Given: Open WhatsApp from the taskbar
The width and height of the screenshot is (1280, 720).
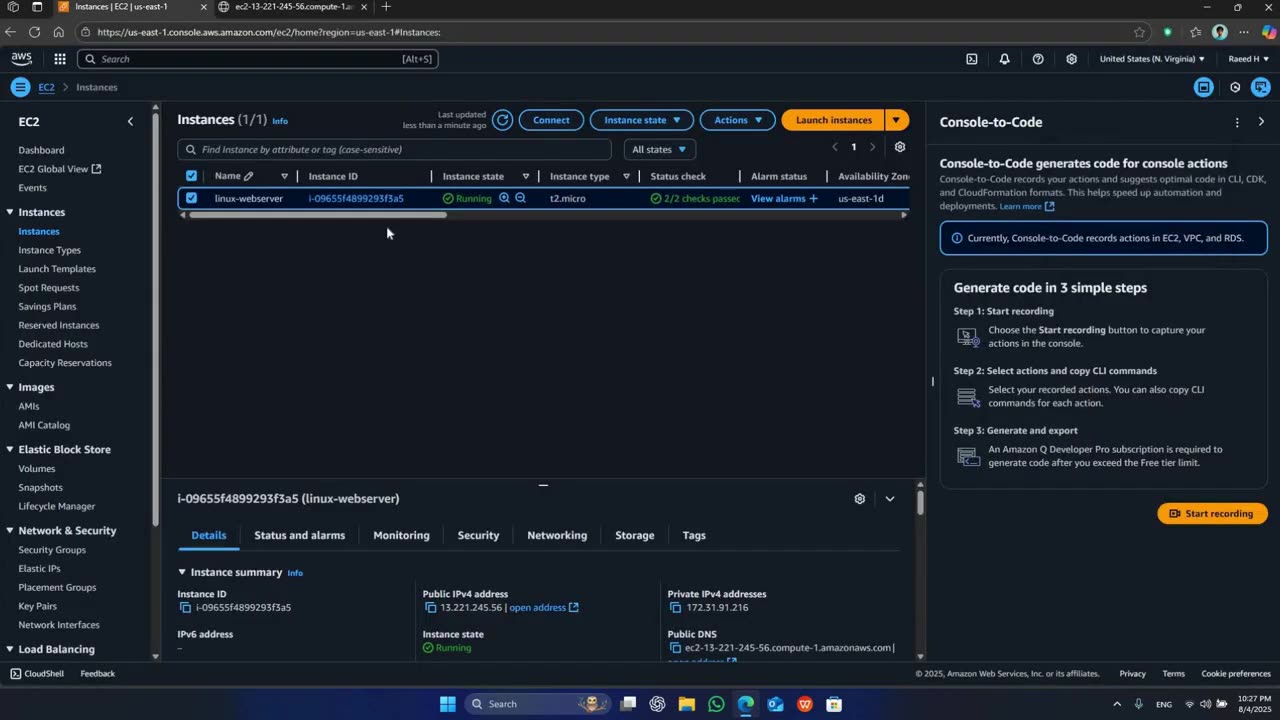Looking at the screenshot, I should tap(716, 704).
